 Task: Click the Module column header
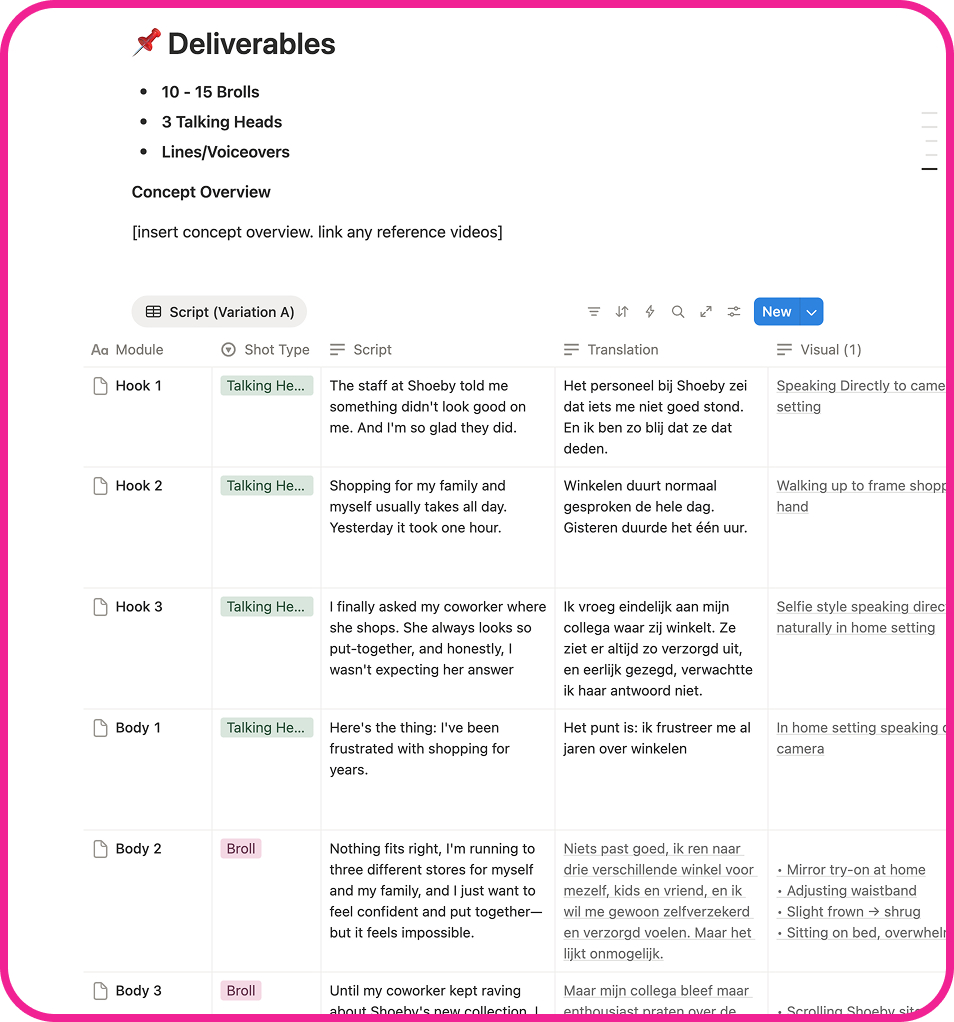127,349
